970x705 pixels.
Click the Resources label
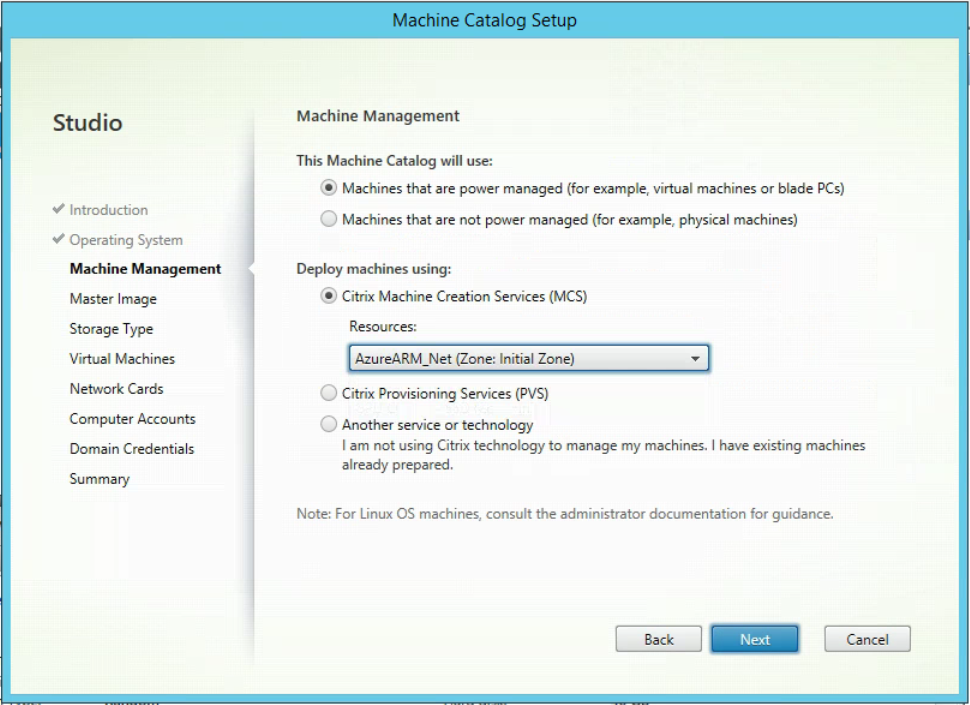(383, 326)
